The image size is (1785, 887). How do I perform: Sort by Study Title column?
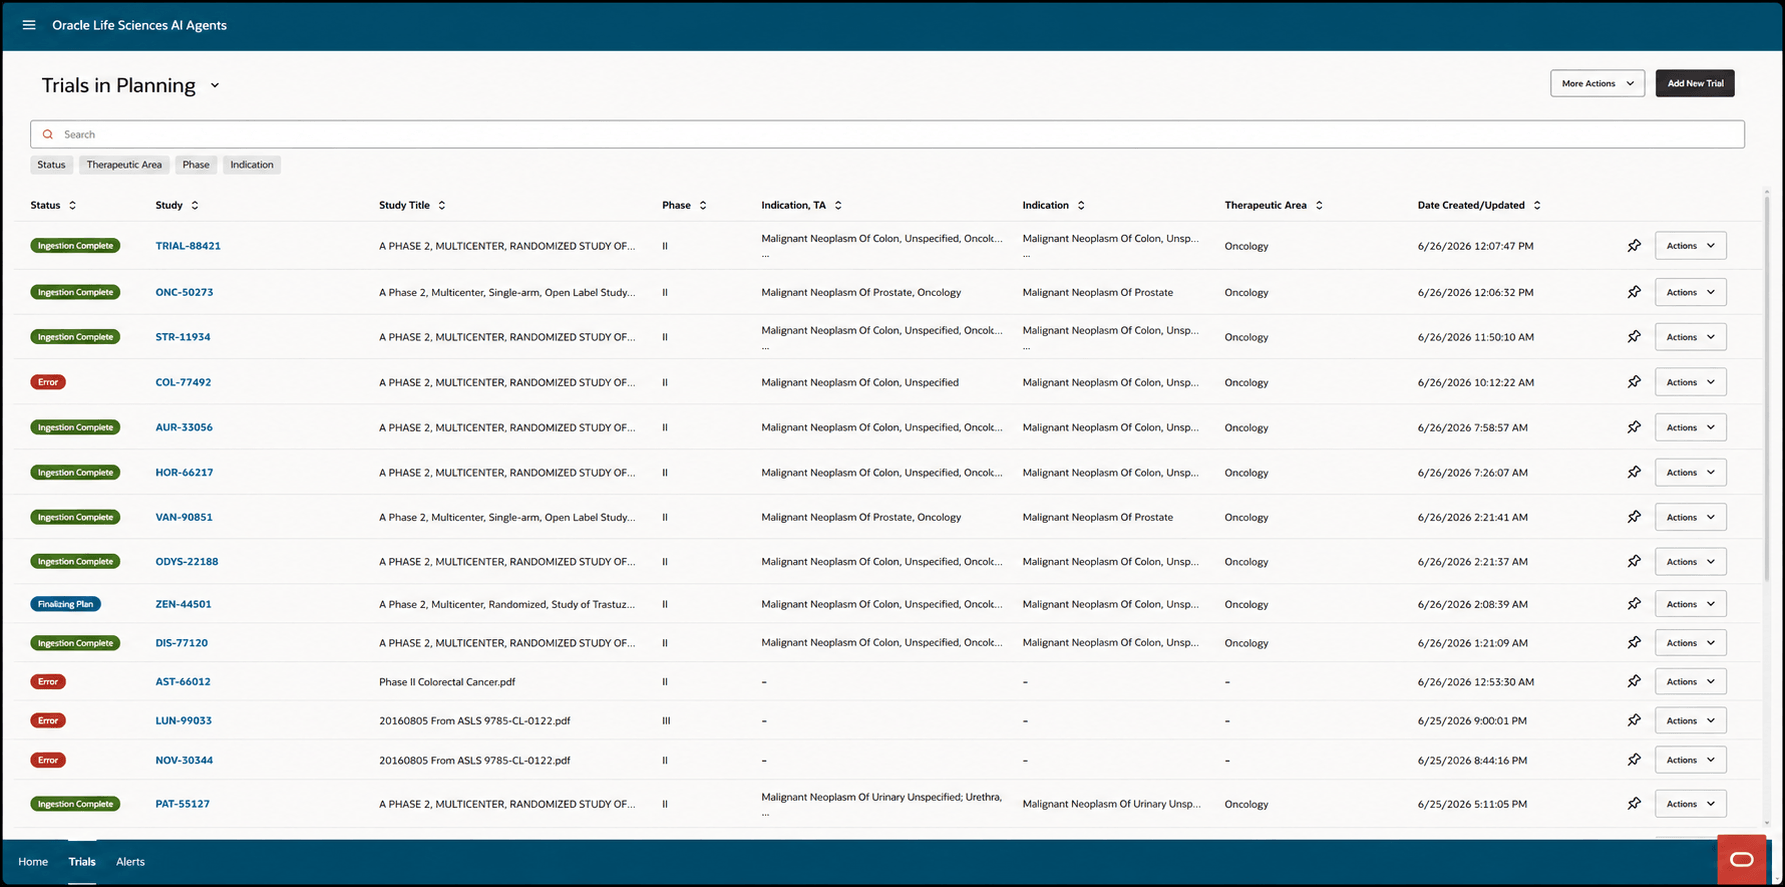441,205
